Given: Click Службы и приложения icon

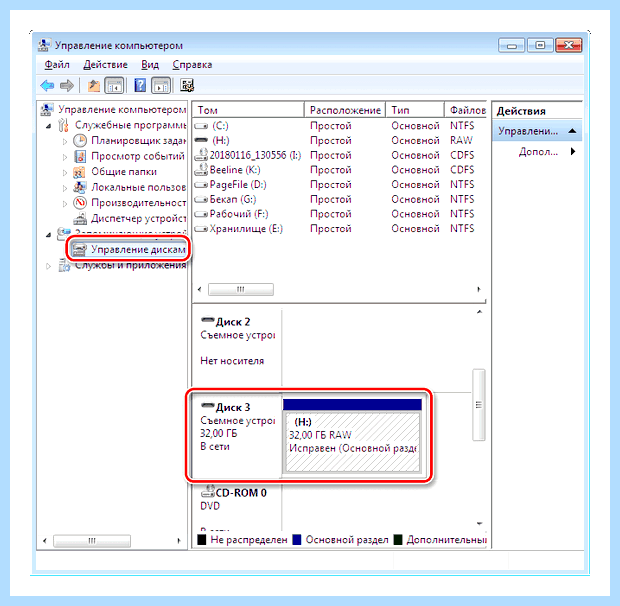Looking at the screenshot, I should [x=64, y=266].
